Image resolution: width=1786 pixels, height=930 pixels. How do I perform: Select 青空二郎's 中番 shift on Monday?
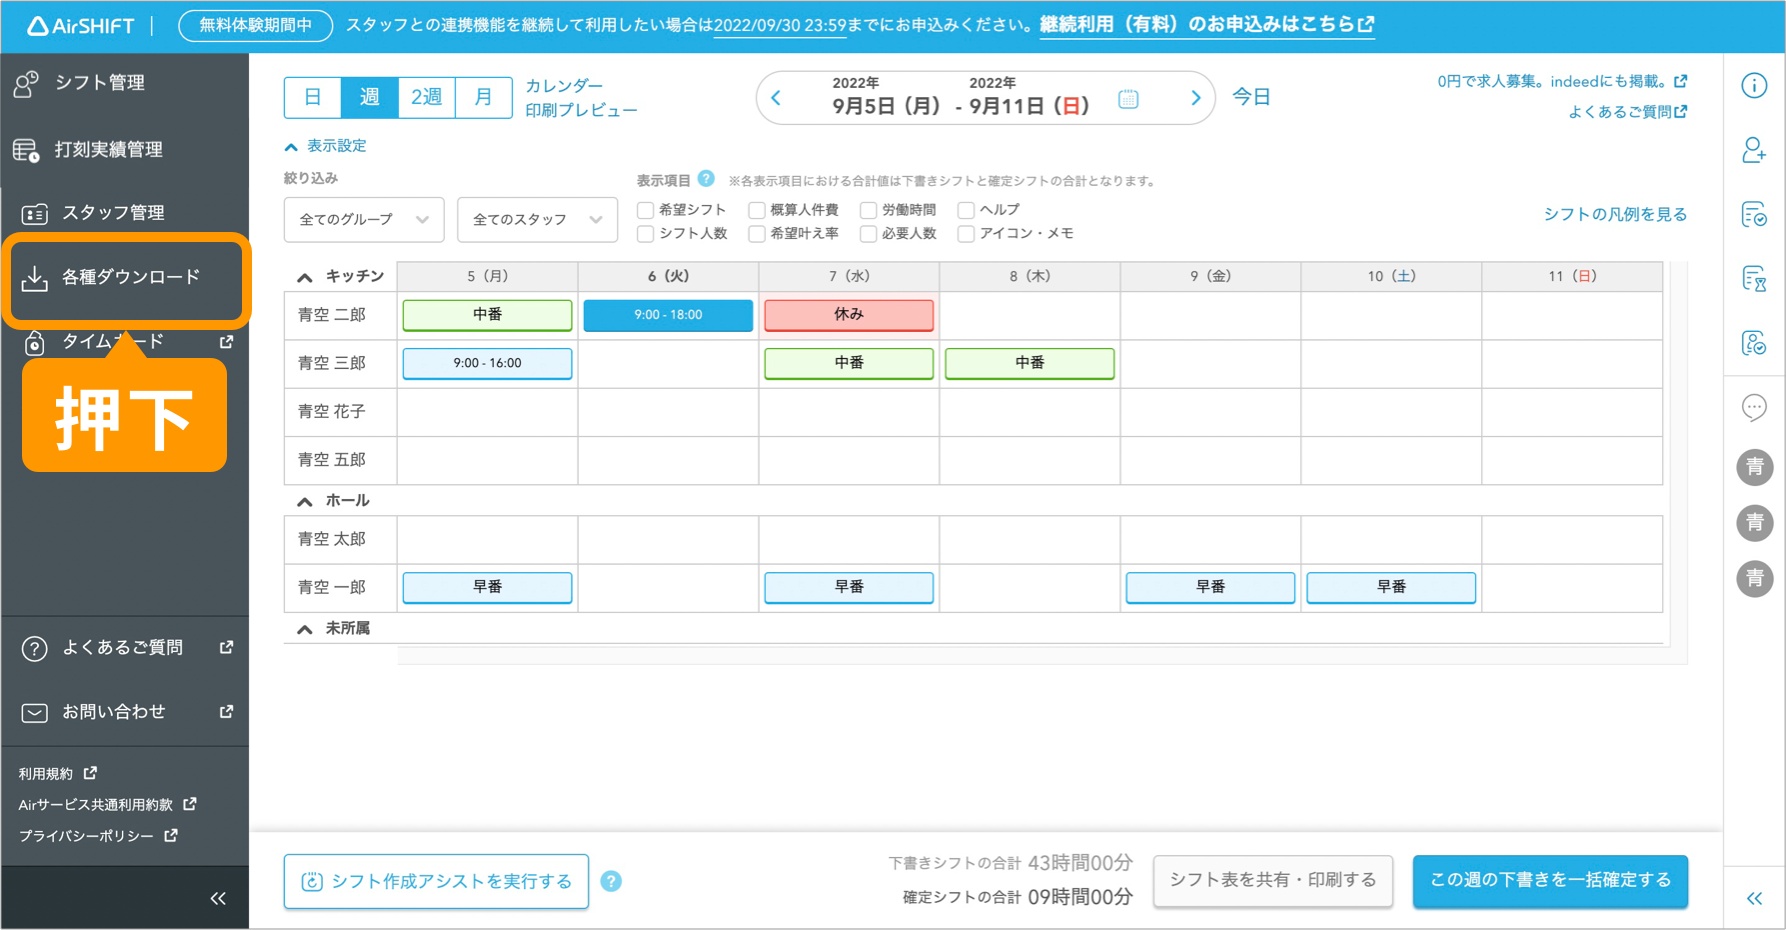click(487, 314)
